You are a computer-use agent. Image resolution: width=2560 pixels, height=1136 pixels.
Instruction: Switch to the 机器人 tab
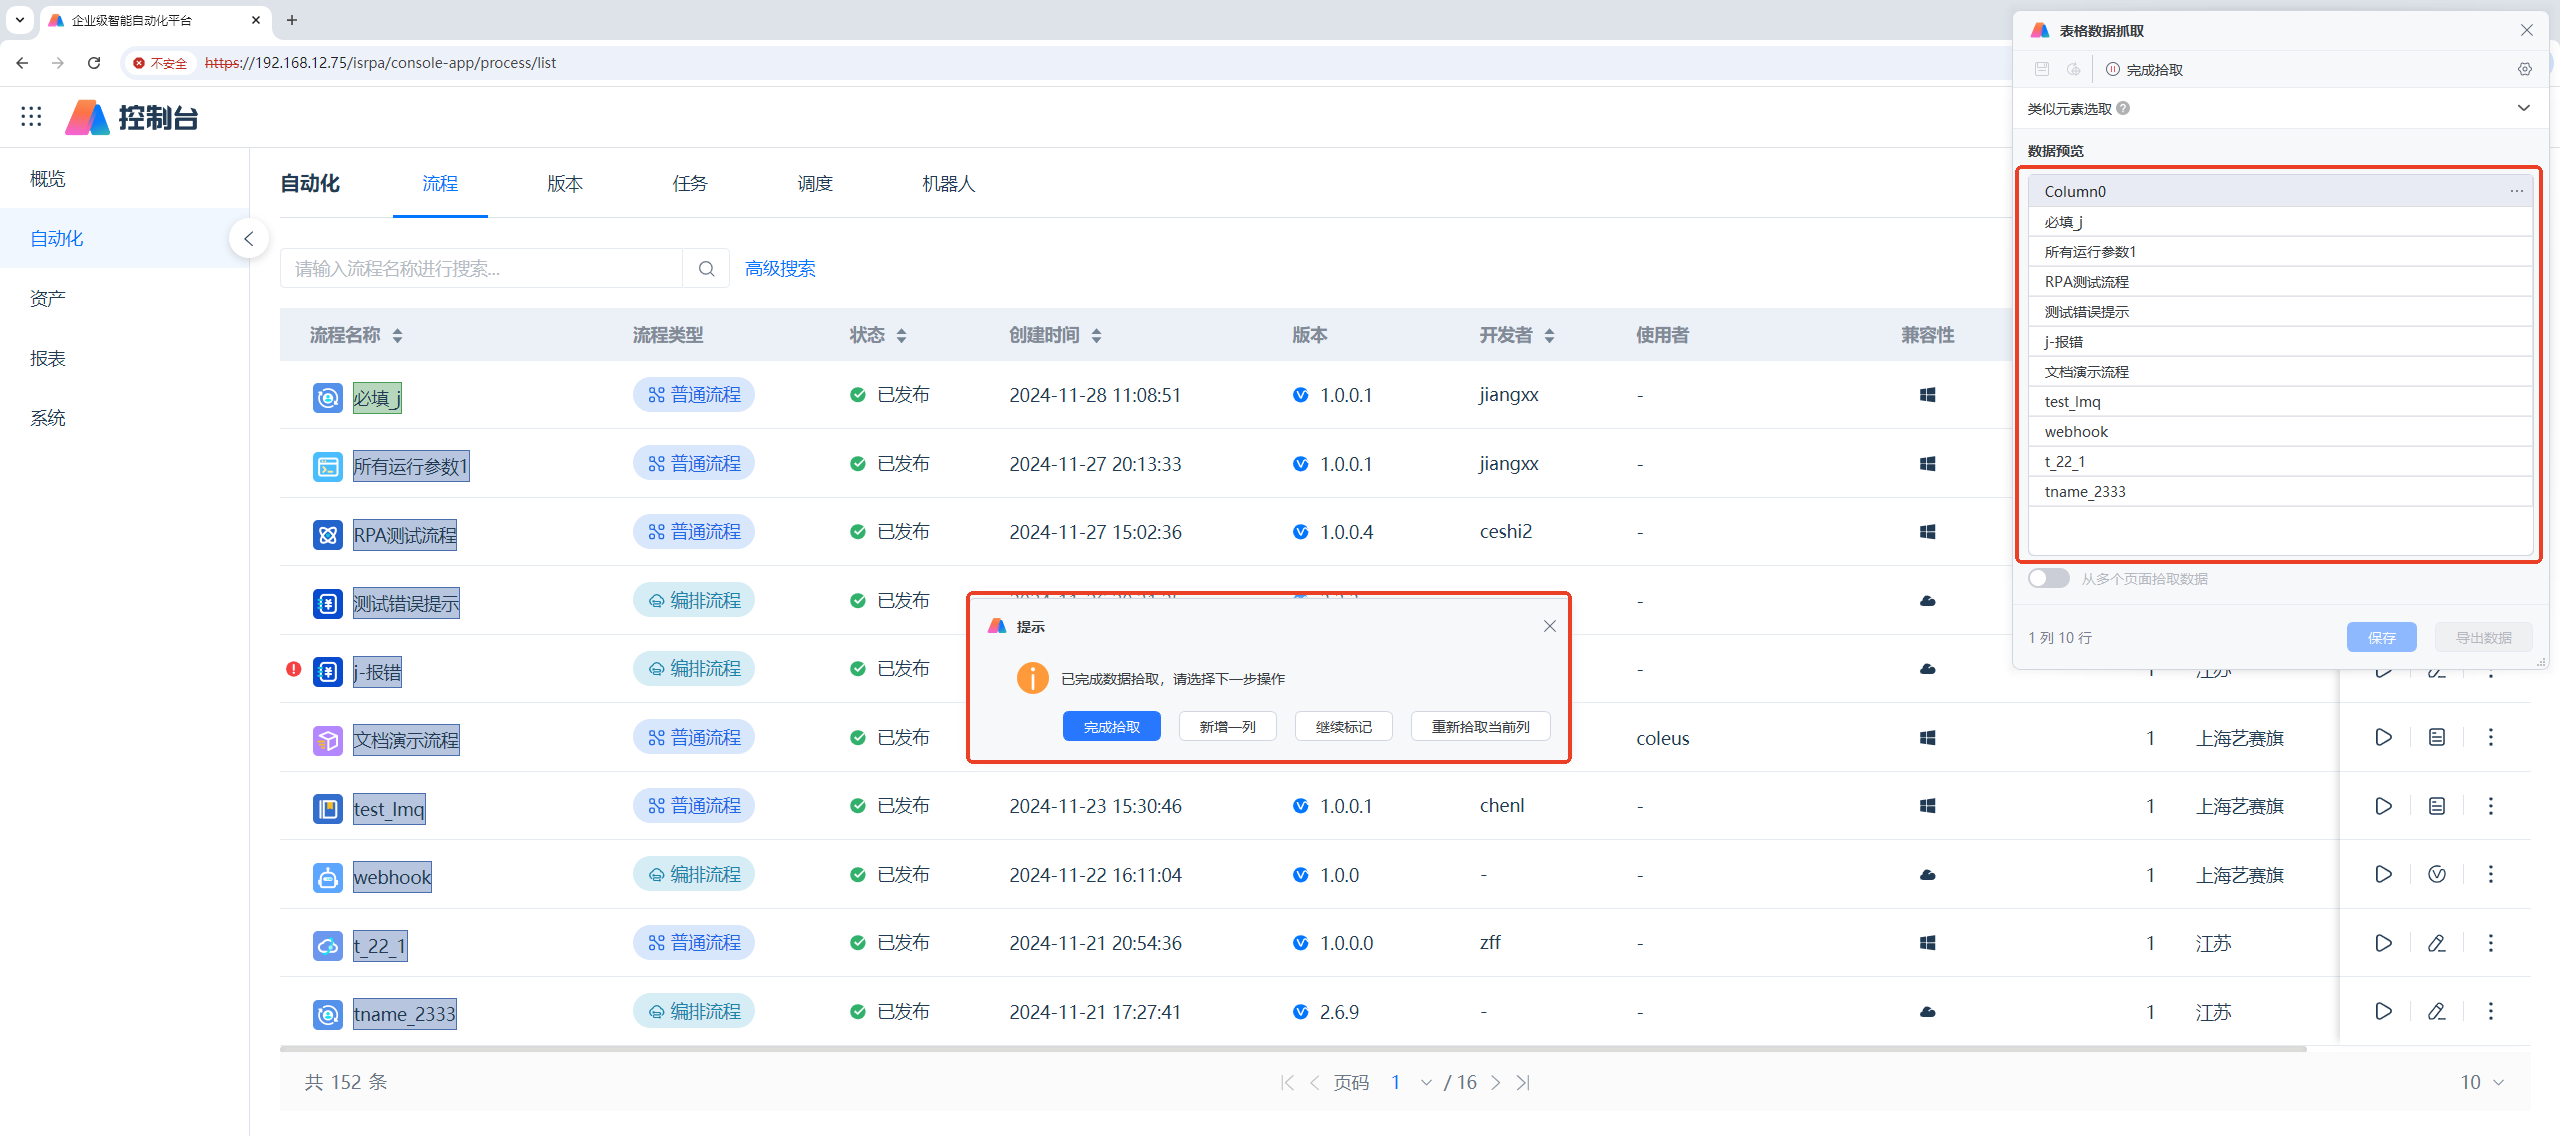pos(948,184)
